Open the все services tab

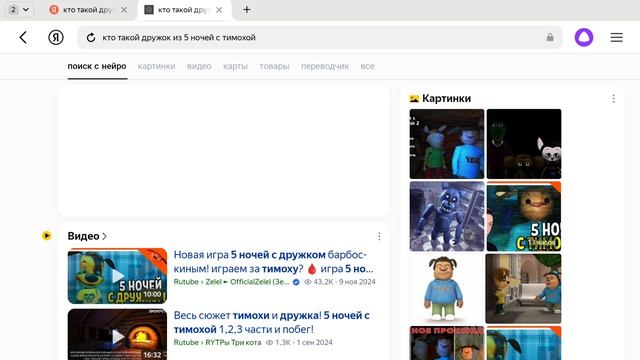point(367,66)
